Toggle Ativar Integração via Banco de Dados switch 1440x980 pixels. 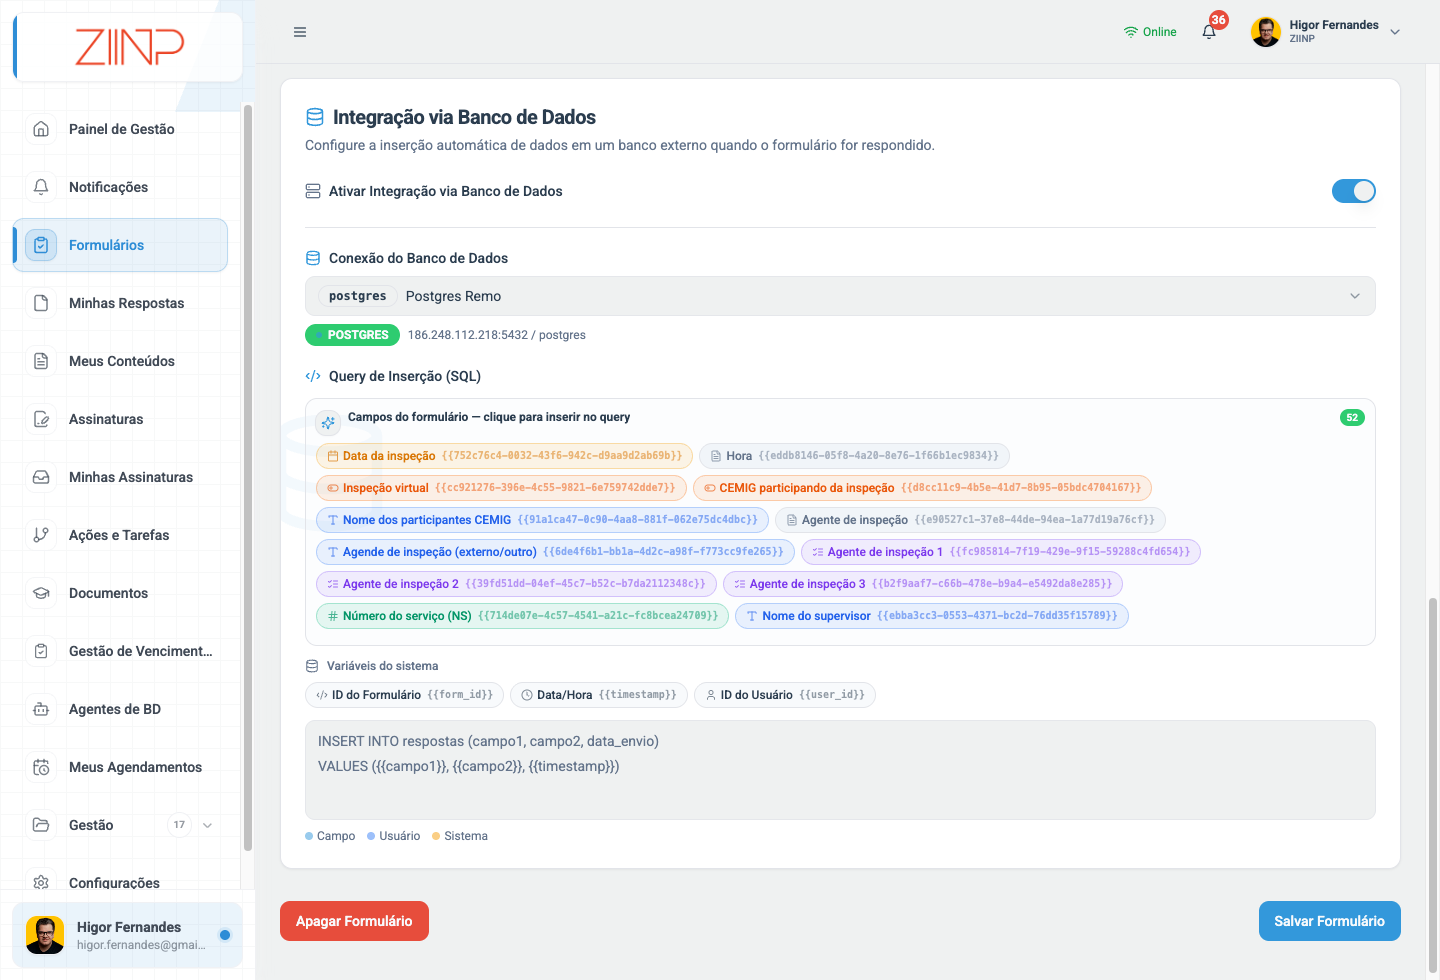pos(1354,191)
